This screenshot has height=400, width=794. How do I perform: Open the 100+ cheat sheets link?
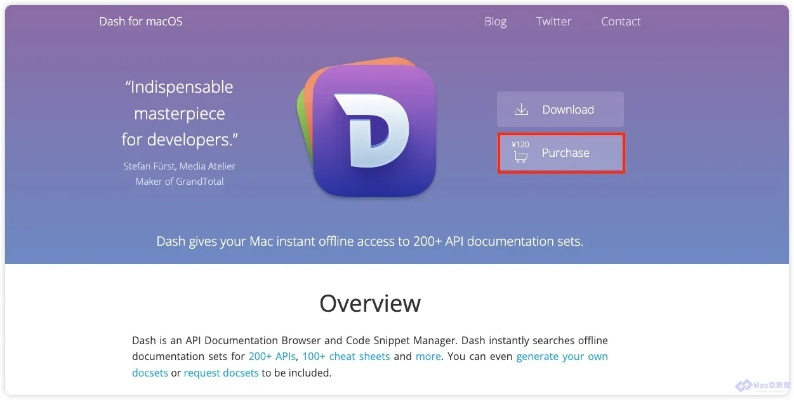coord(346,357)
